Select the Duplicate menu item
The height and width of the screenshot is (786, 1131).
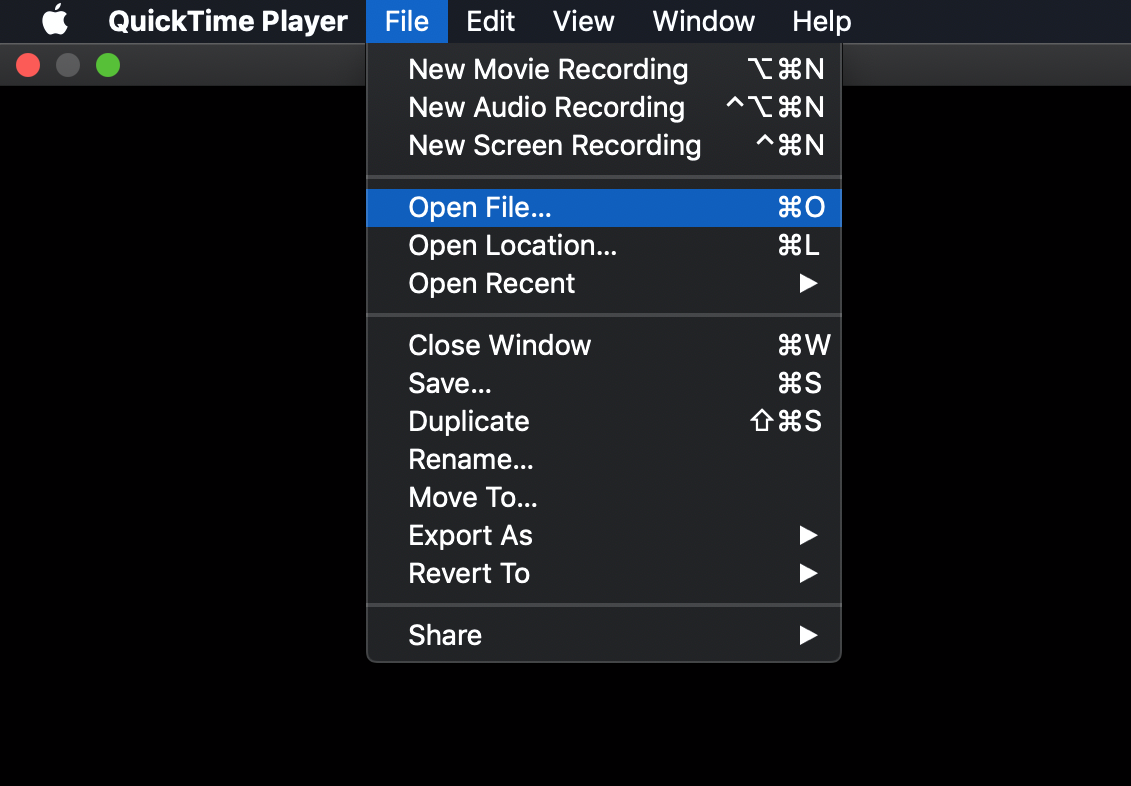tap(469, 422)
